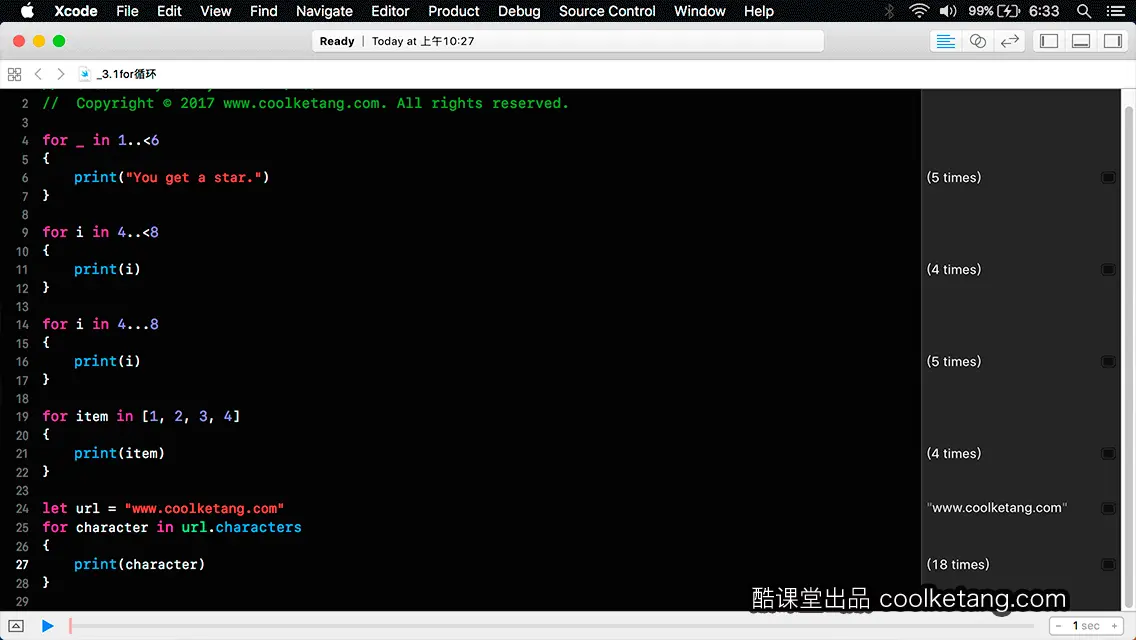The height and width of the screenshot is (640, 1136).
Task: Click the playground timeline slider
Action: [552, 626]
